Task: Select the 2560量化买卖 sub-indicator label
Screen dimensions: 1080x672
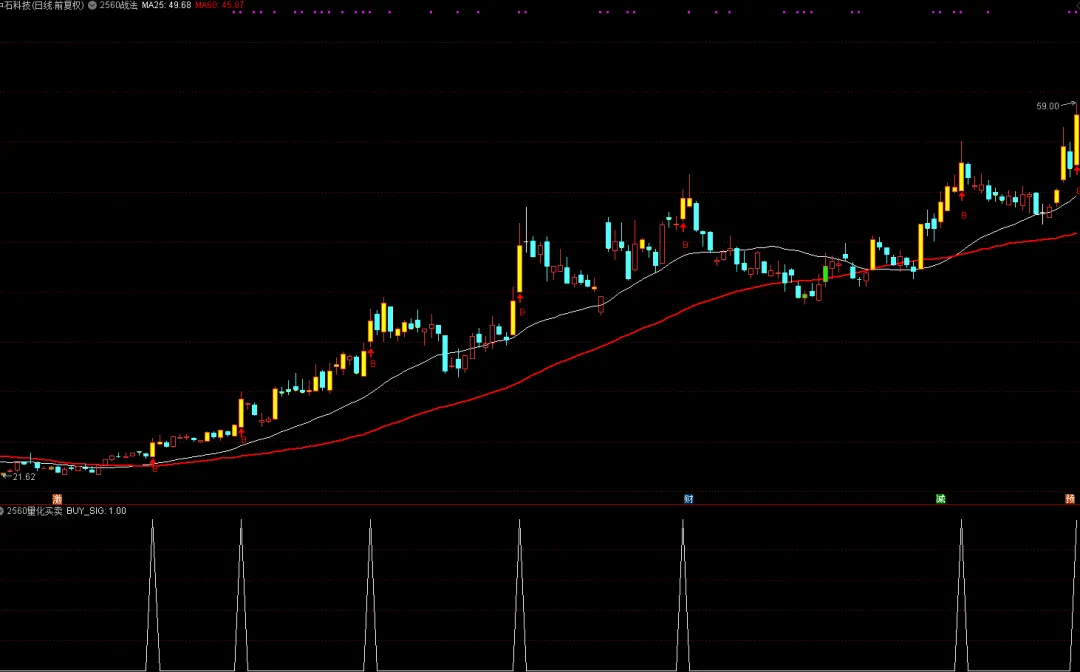Action: pyautogui.click(x=34, y=511)
